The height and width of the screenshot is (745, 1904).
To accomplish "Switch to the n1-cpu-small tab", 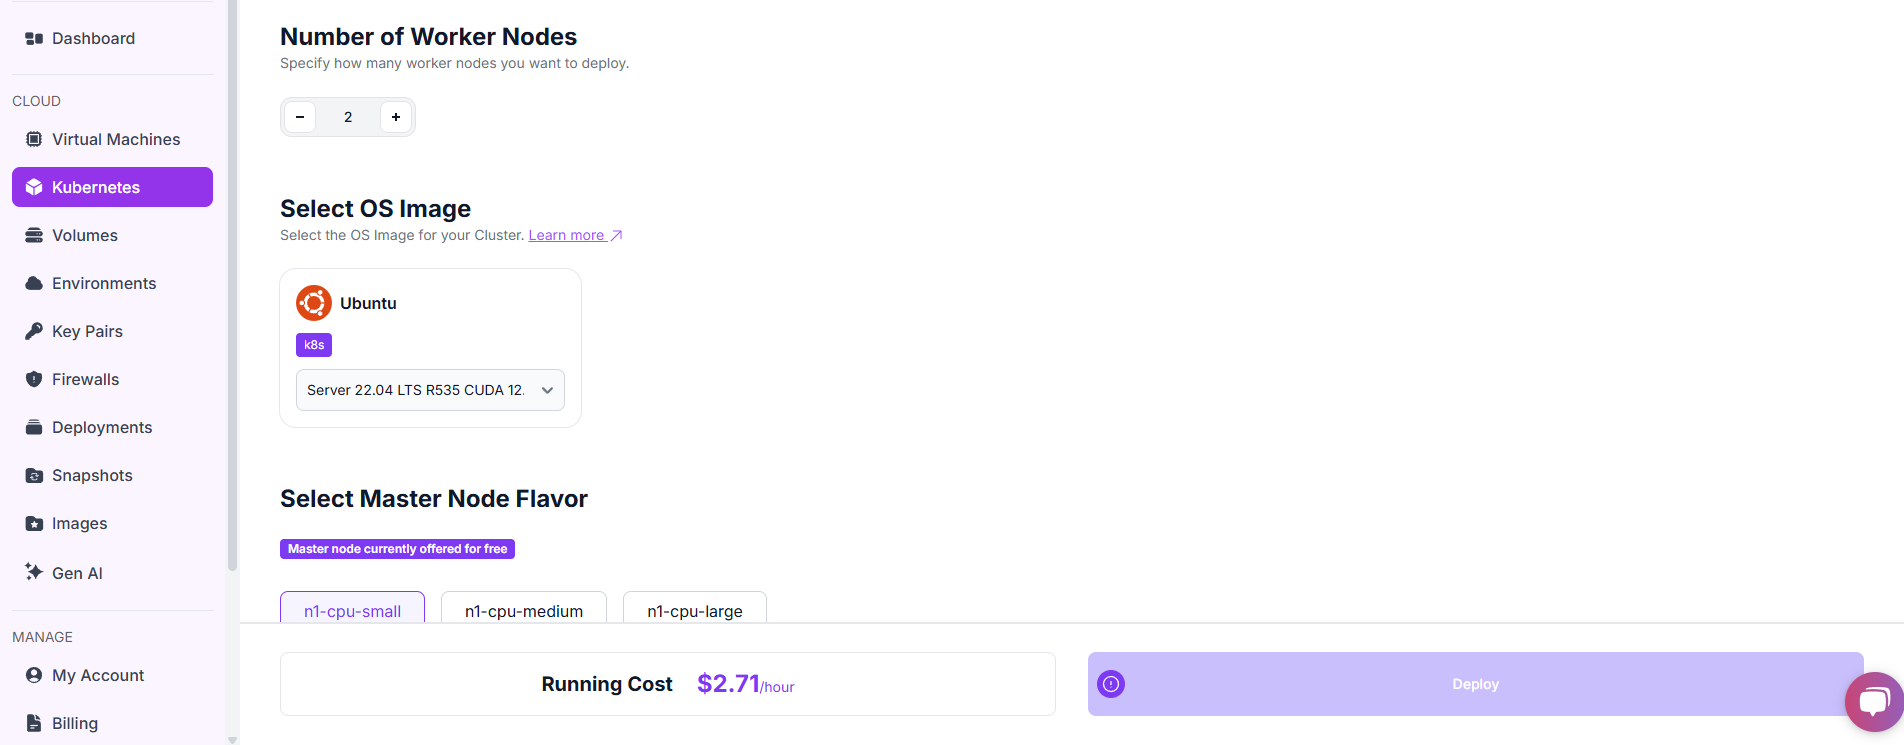I will [352, 611].
